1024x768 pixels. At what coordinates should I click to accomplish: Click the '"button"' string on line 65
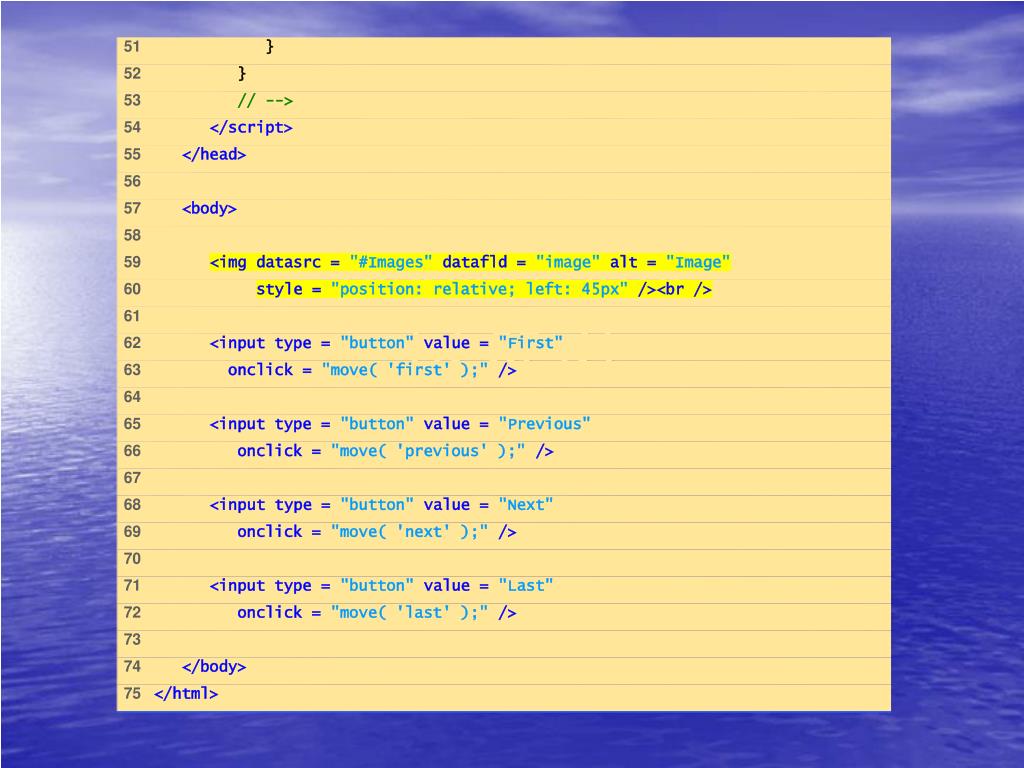[377, 424]
